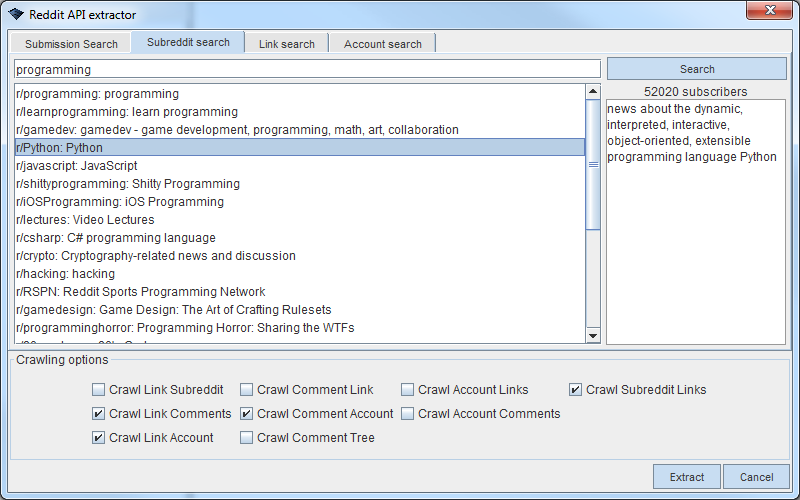
Task: Click the results list scroll-down arrow
Action: pos(593,336)
